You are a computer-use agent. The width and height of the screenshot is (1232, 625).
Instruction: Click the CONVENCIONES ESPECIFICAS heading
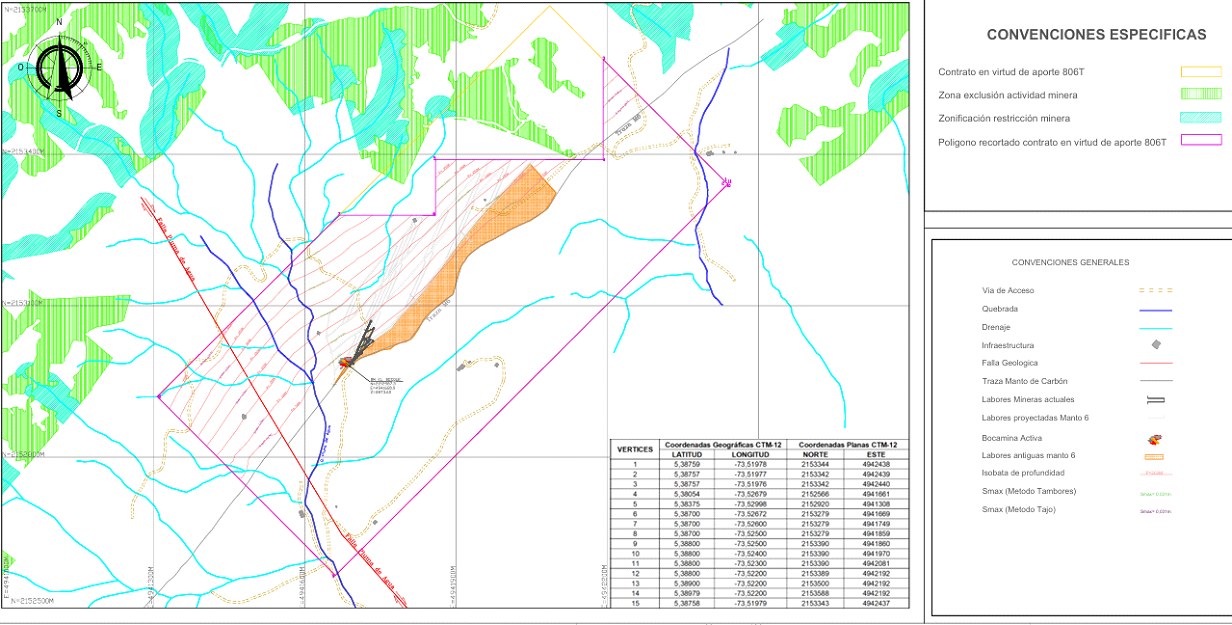tap(1096, 35)
